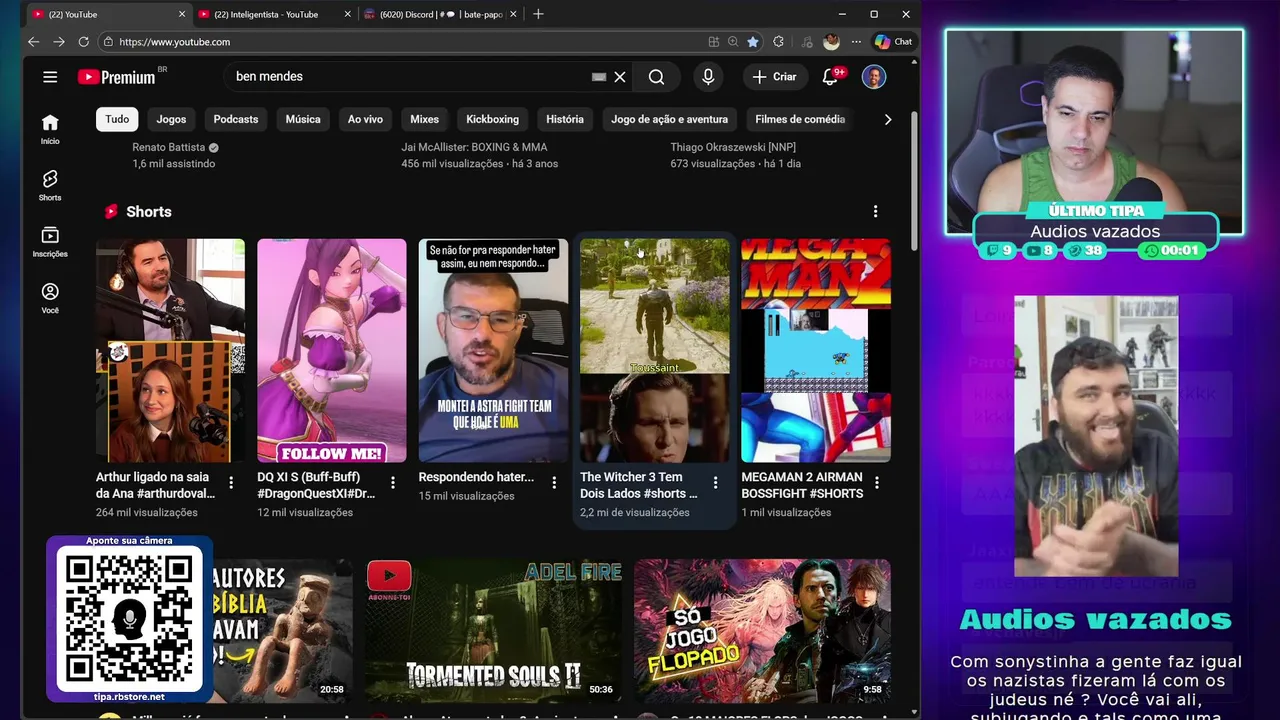Screen dimensions: 1280x720
Task: Click the zoom magnifier icon in address bar
Action: pyautogui.click(x=733, y=42)
